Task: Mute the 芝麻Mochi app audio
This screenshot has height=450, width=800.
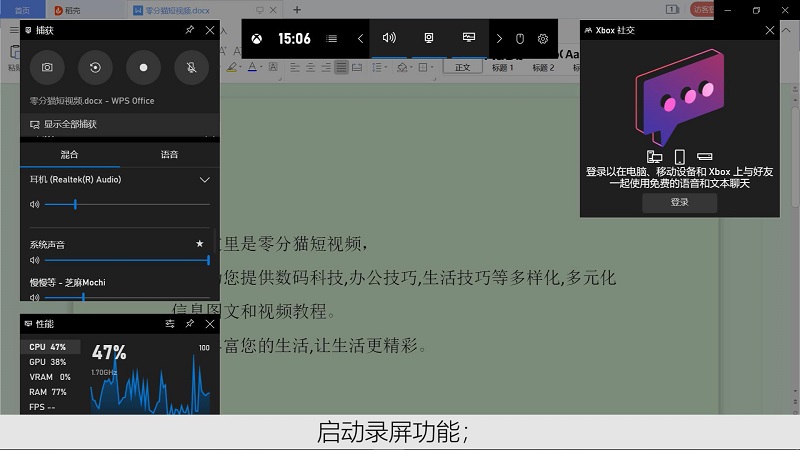Action: pos(34,297)
